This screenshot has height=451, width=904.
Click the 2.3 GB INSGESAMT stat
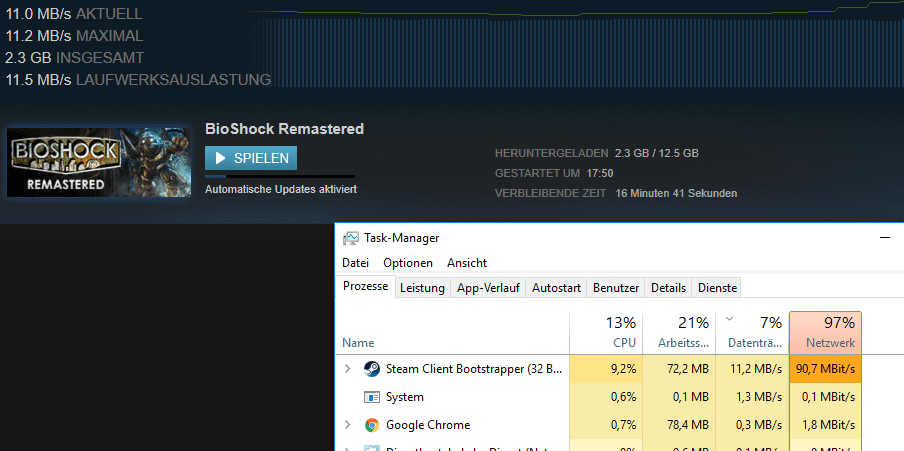(x=74, y=58)
